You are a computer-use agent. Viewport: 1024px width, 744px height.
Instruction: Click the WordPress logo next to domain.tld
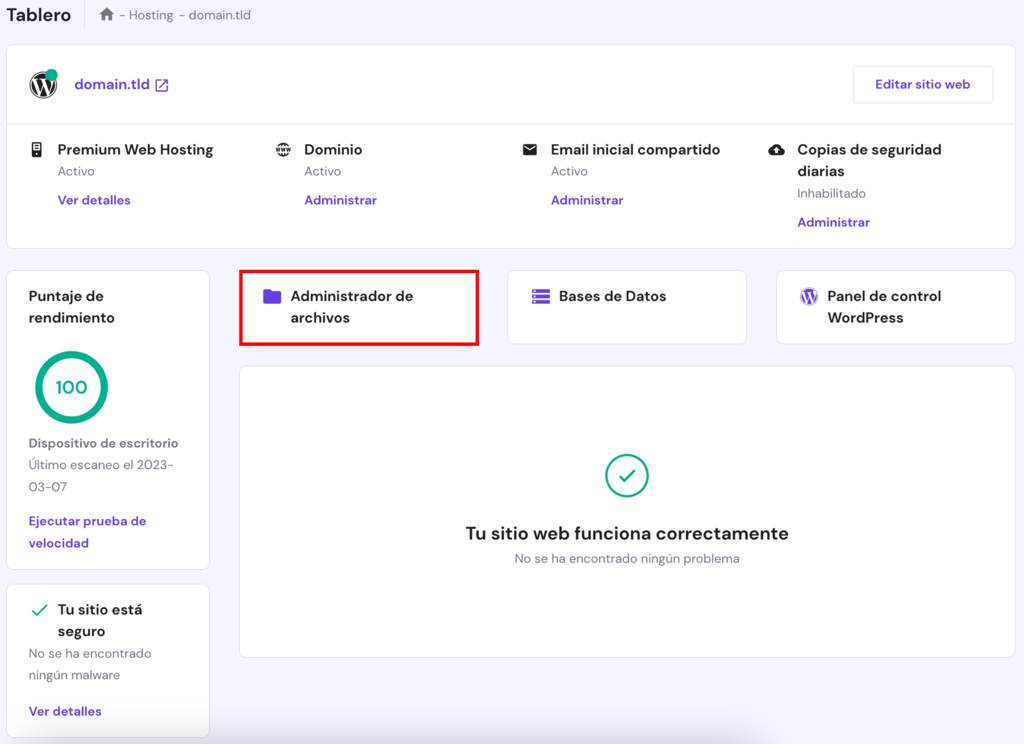[43, 85]
